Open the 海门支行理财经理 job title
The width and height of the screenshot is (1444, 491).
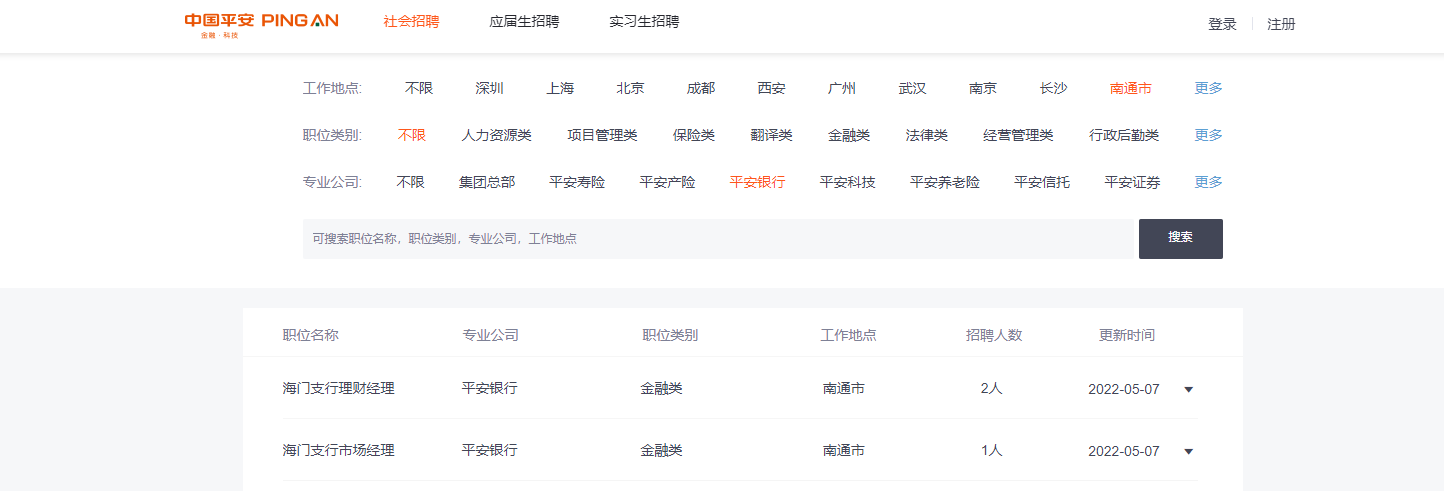[339, 388]
